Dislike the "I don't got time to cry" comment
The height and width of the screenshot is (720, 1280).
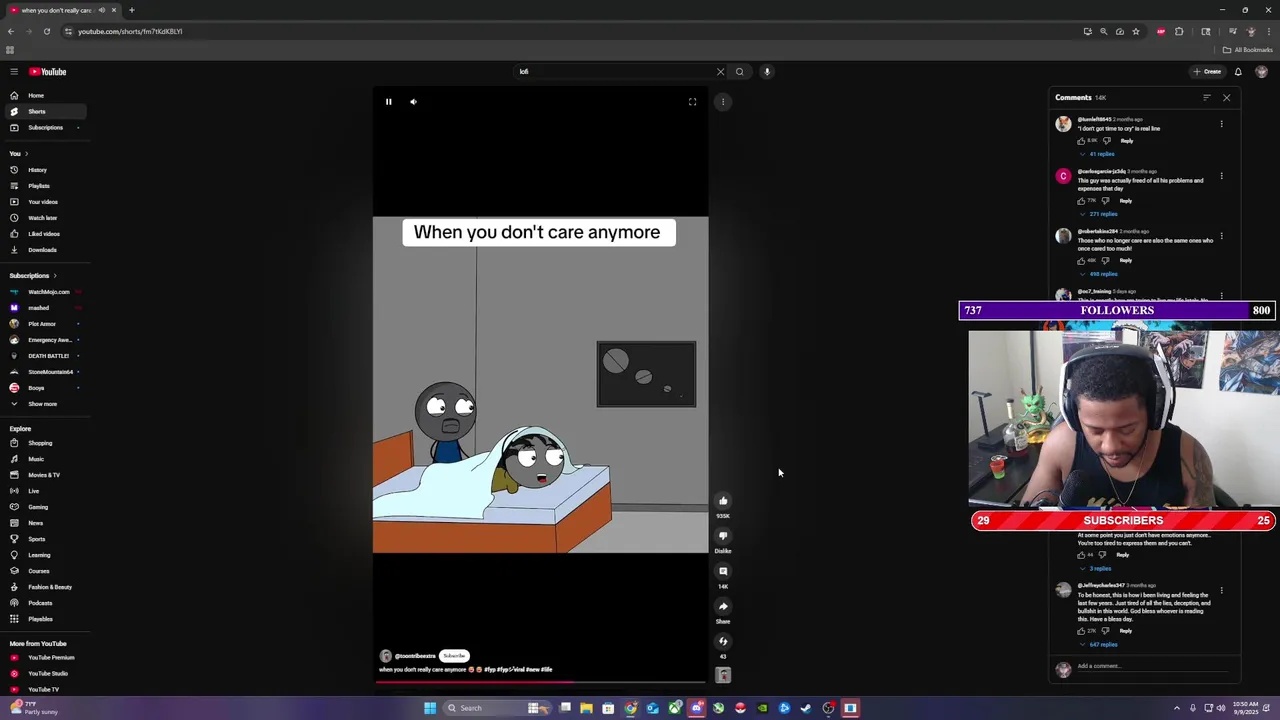tap(1107, 141)
